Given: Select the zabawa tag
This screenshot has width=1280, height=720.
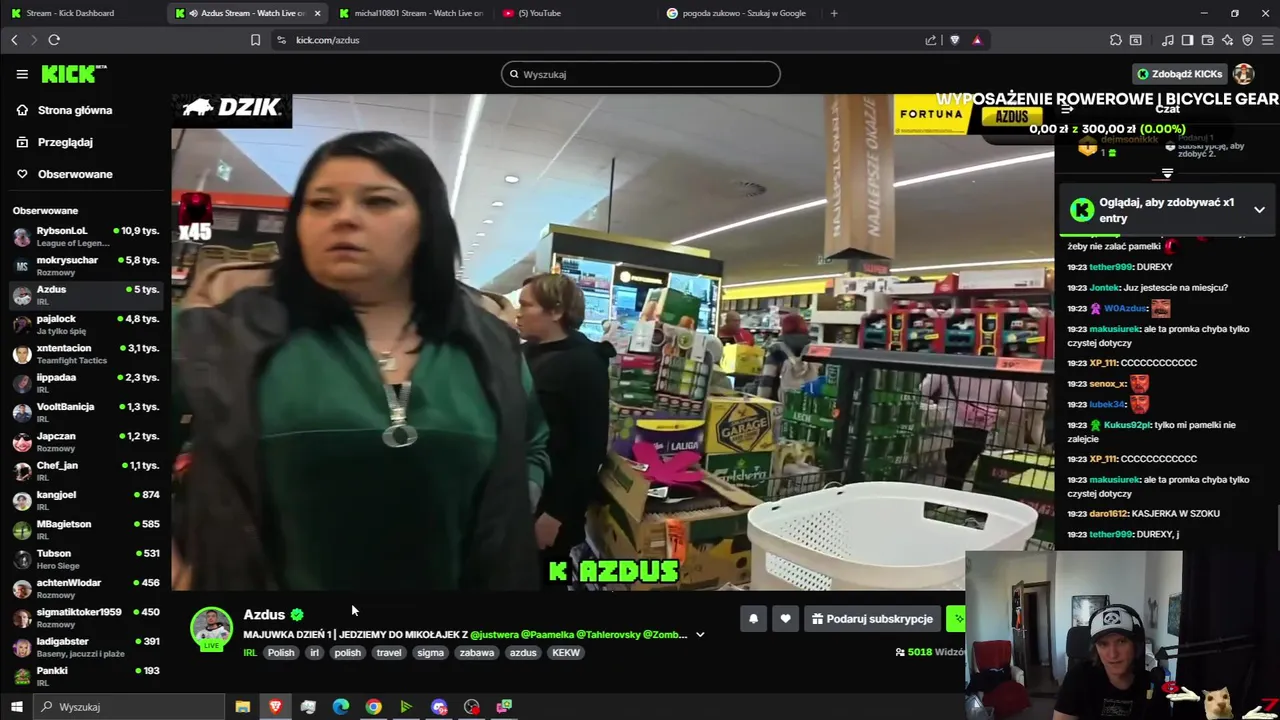Looking at the screenshot, I should point(476,653).
